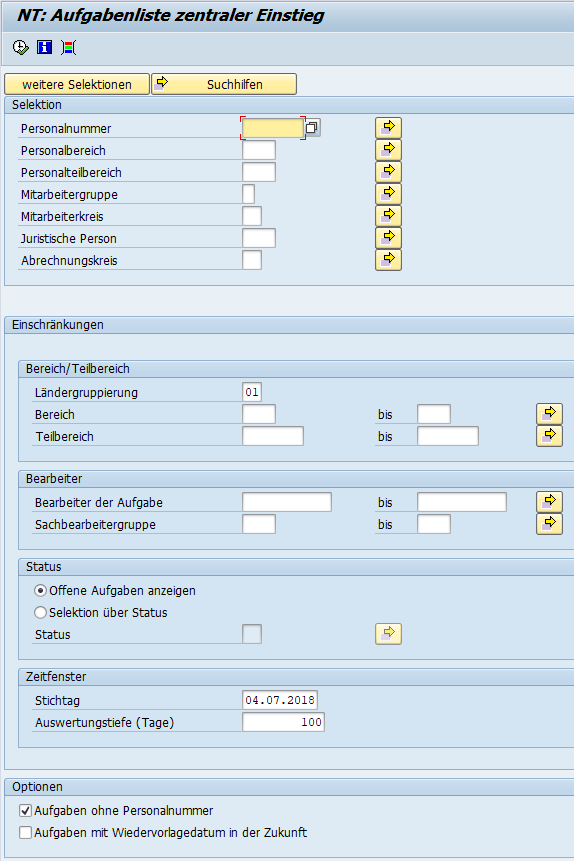Open multiple selection arrow for Abrechnungskreis
Image resolution: width=574 pixels, height=861 pixels.
click(x=388, y=260)
